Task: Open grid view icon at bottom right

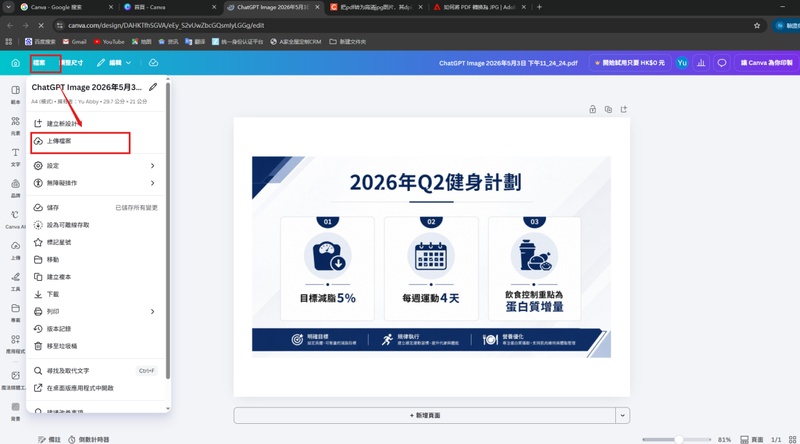Action: tap(792, 439)
